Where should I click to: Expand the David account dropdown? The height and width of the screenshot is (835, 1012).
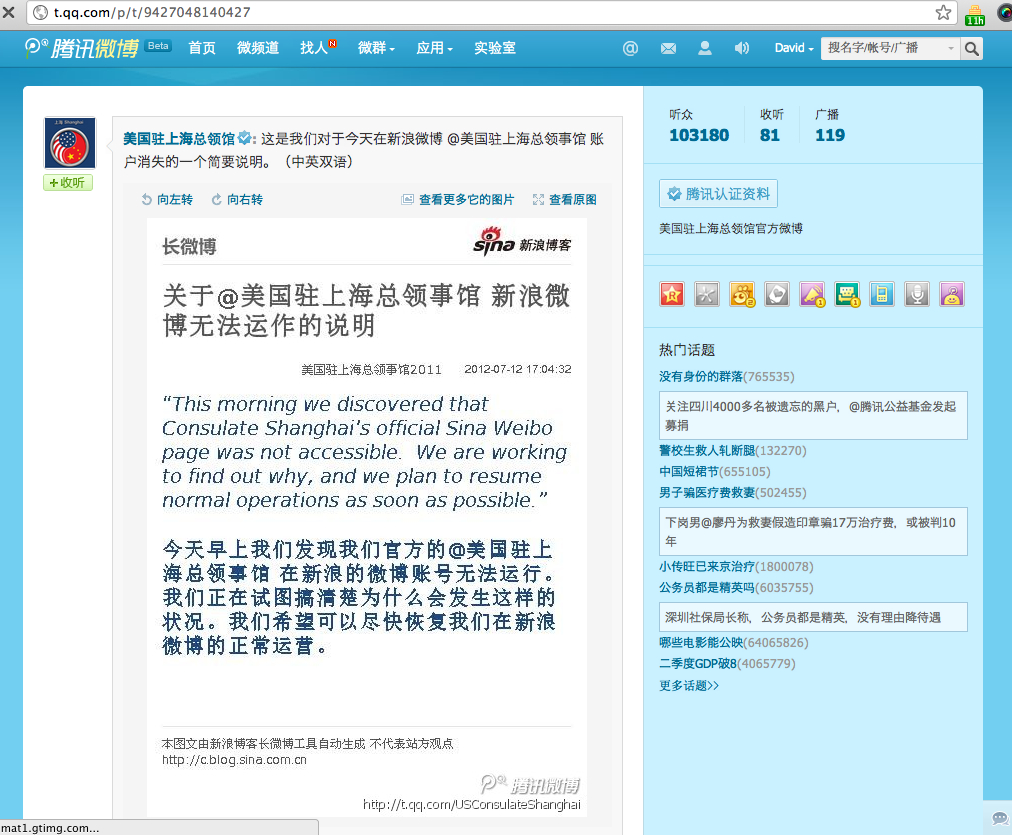click(x=794, y=48)
